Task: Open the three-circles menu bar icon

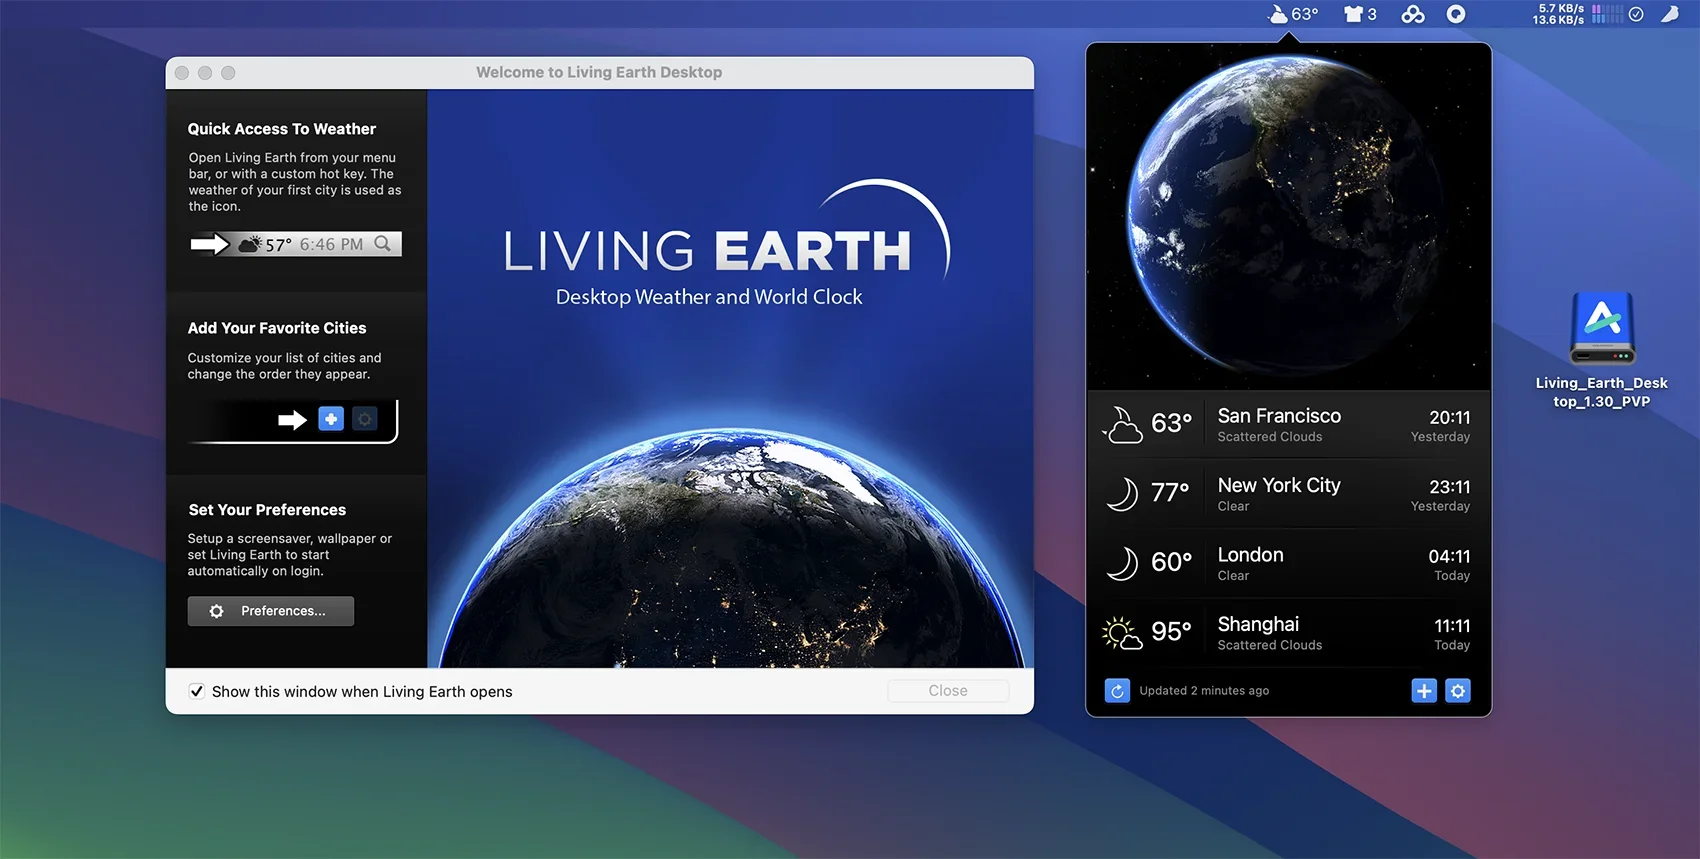Action: 1413,14
